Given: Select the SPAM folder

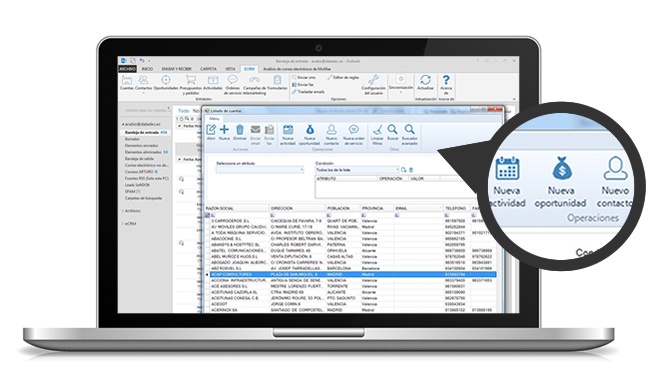Looking at the screenshot, I should (133, 192).
